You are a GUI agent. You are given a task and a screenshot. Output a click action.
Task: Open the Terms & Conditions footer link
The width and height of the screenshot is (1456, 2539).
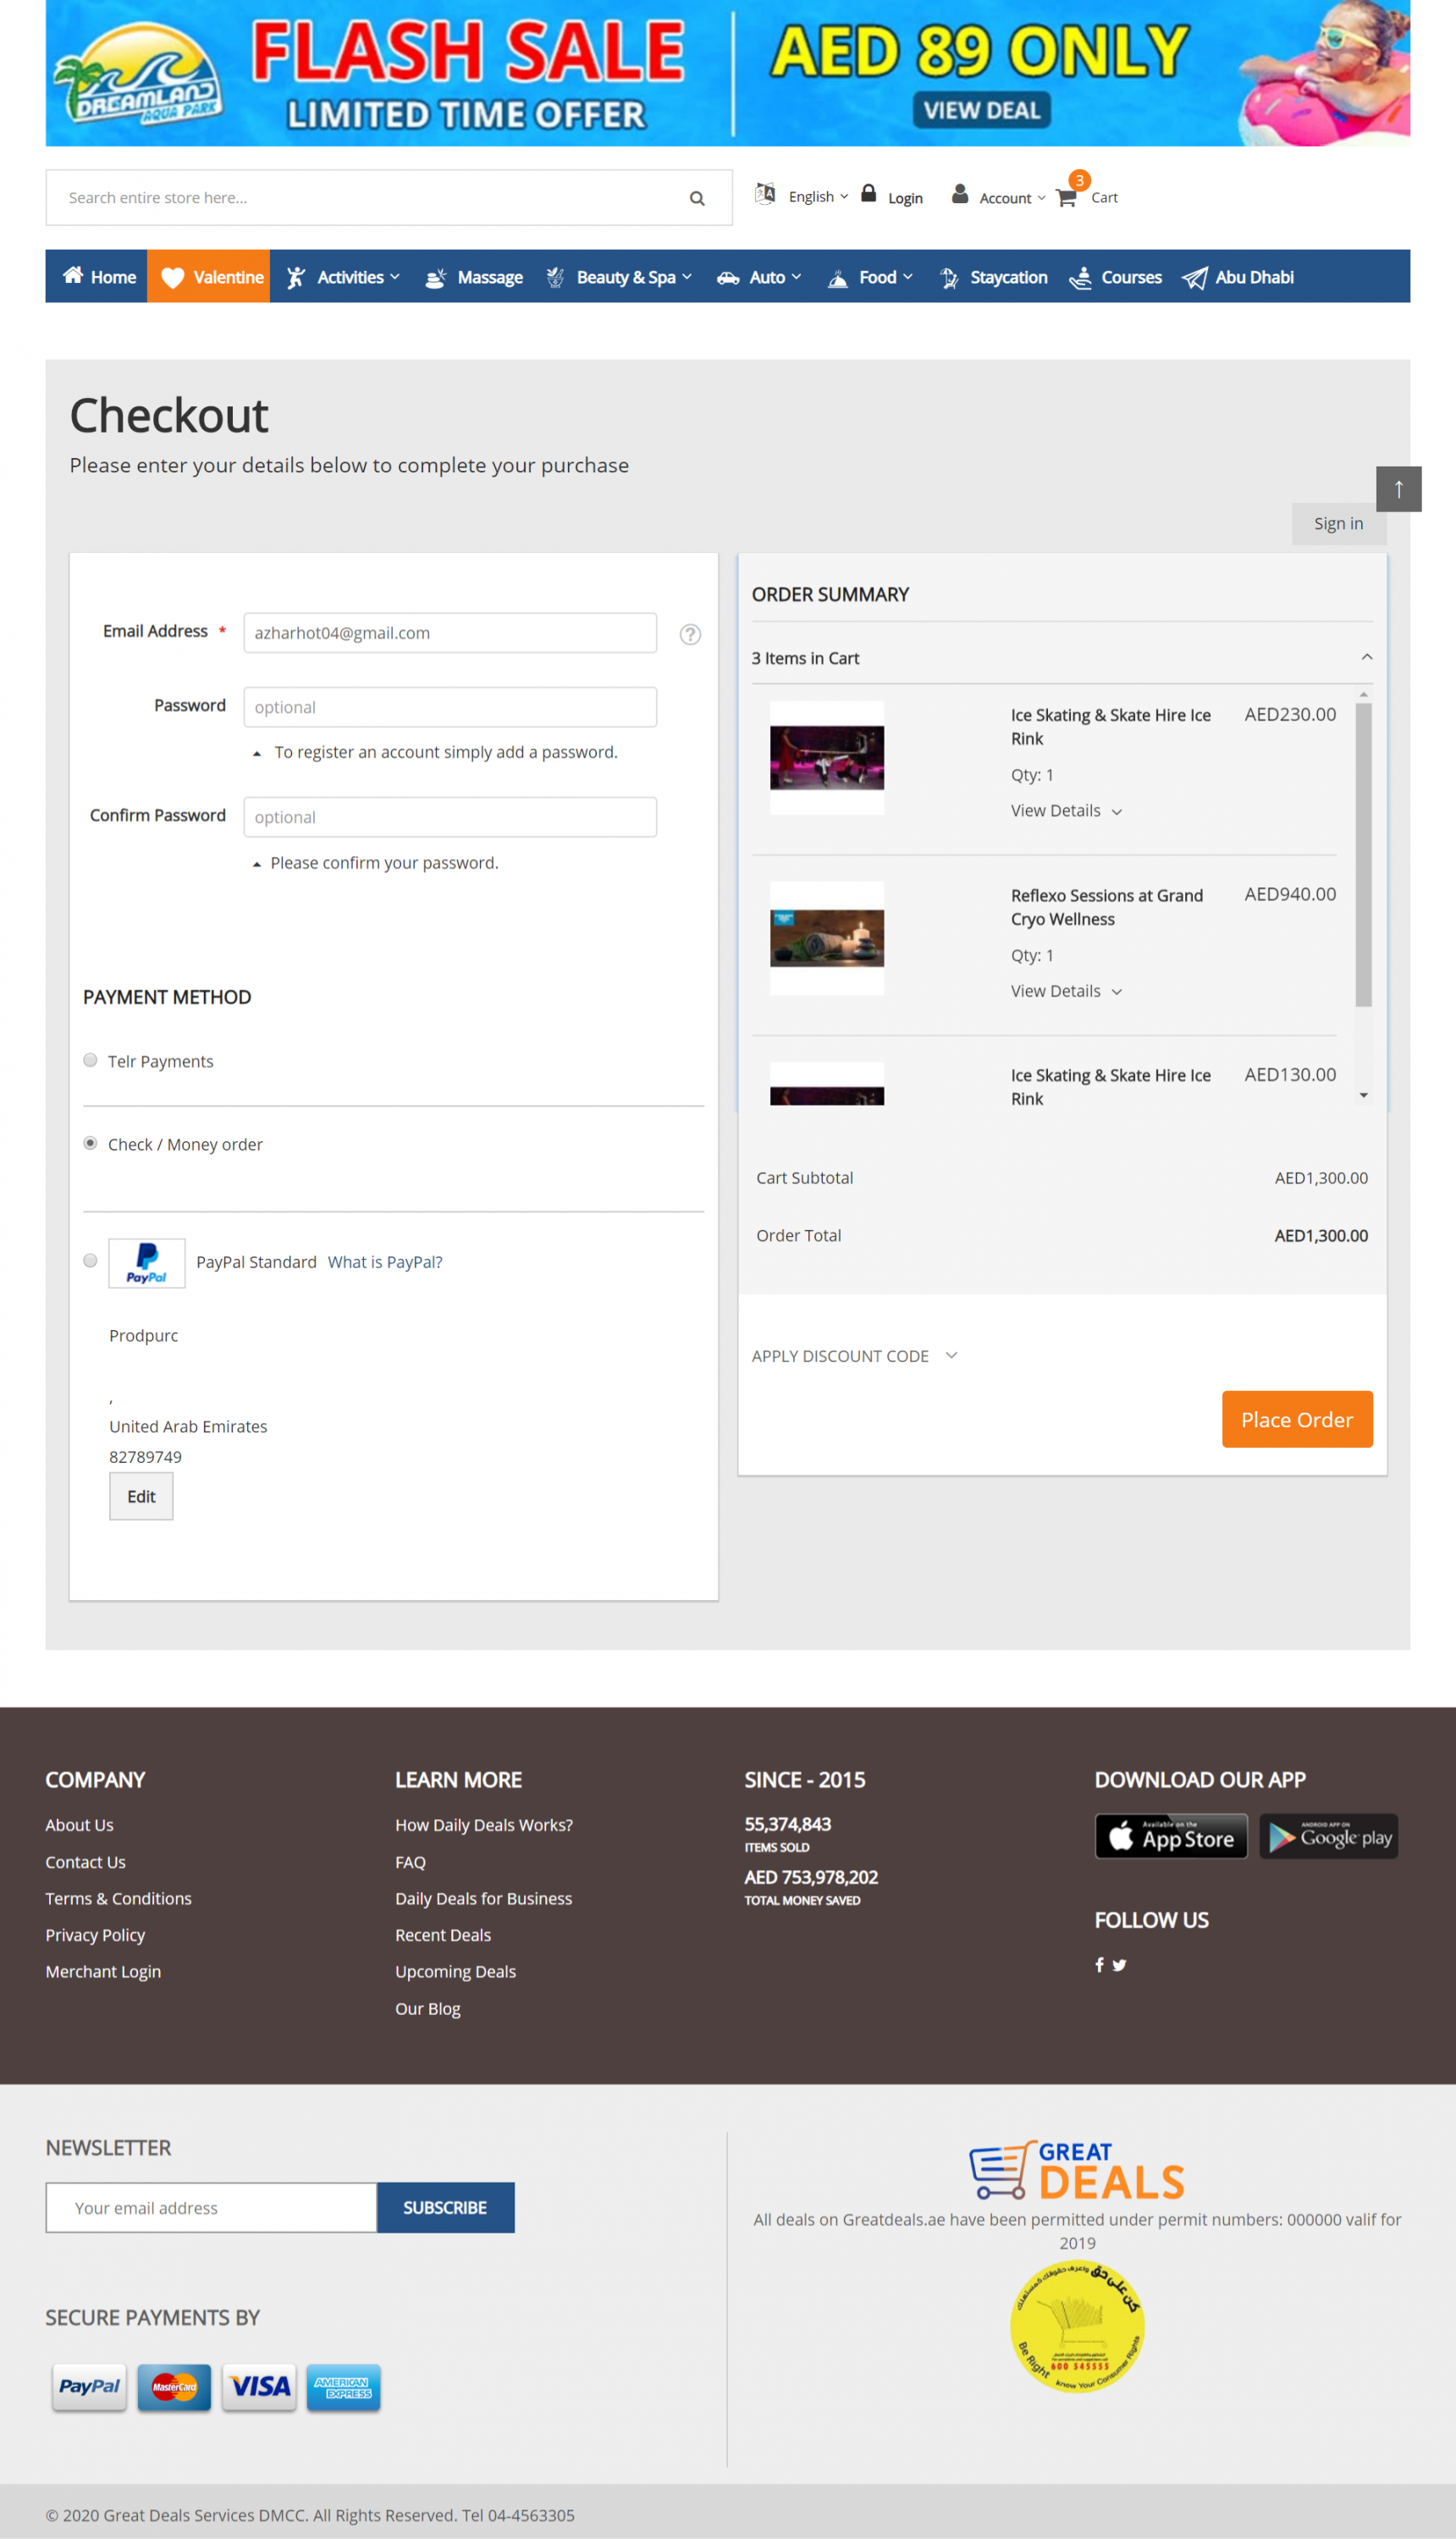click(x=118, y=1898)
